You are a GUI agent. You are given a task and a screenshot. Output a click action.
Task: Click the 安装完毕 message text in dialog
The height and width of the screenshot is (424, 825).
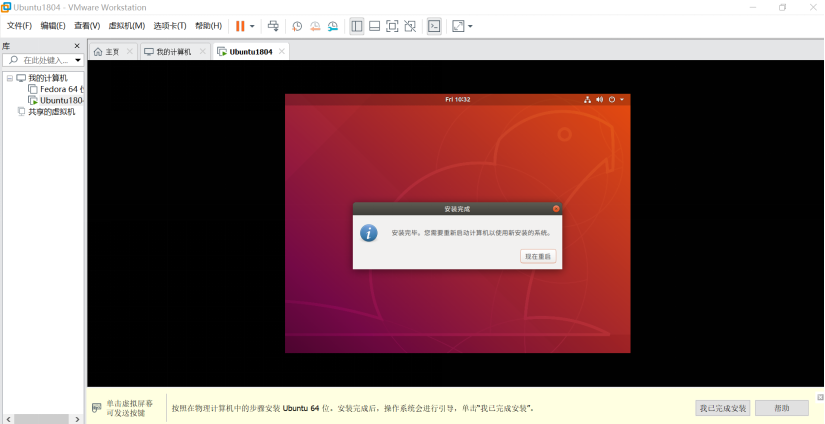pos(471,233)
